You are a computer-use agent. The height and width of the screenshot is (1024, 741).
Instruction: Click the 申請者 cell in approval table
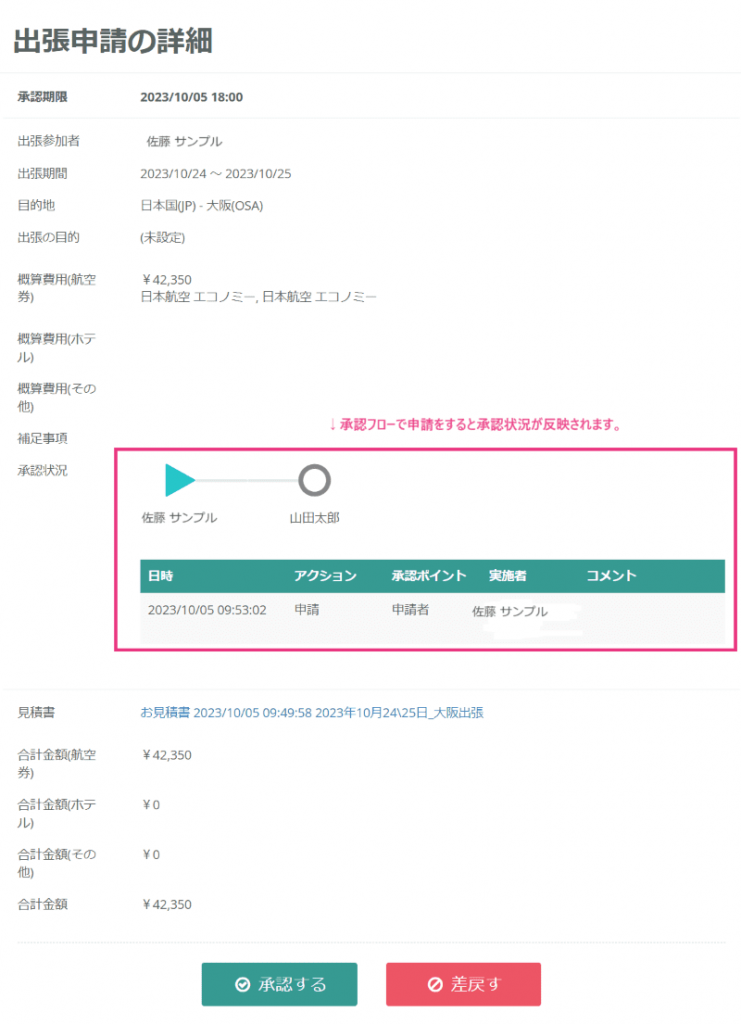point(410,610)
